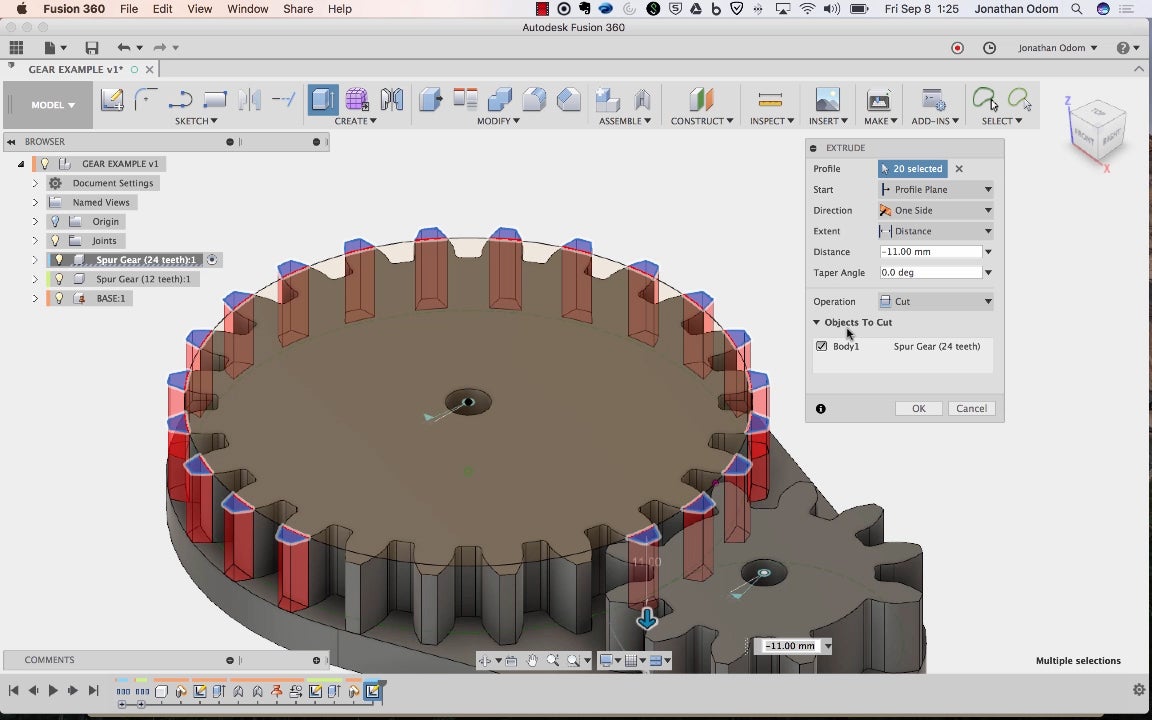Click the Save icon in top bar

coord(92,48)
